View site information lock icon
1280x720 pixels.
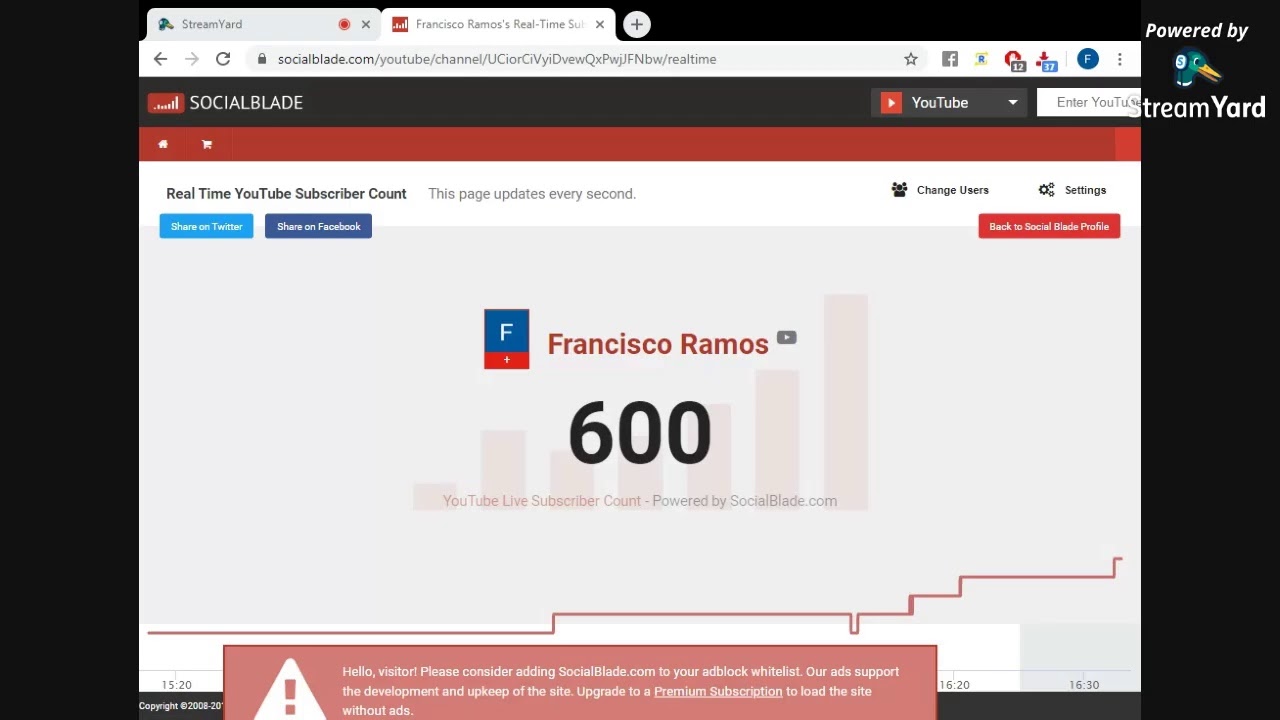click(262, 59)
